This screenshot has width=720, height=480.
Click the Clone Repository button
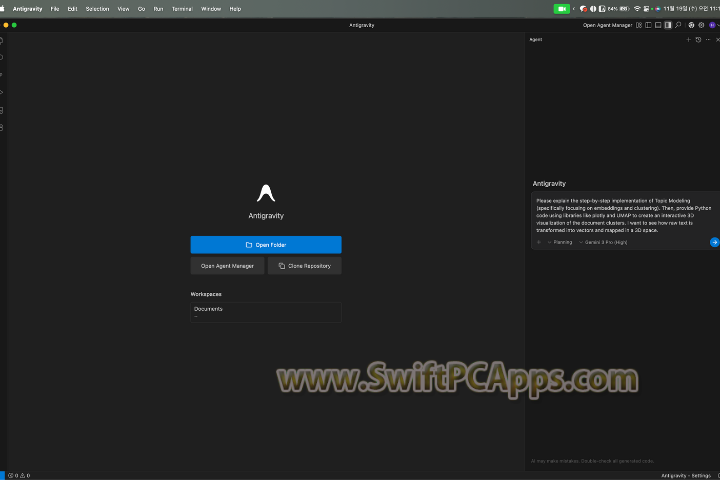[304, 266]
